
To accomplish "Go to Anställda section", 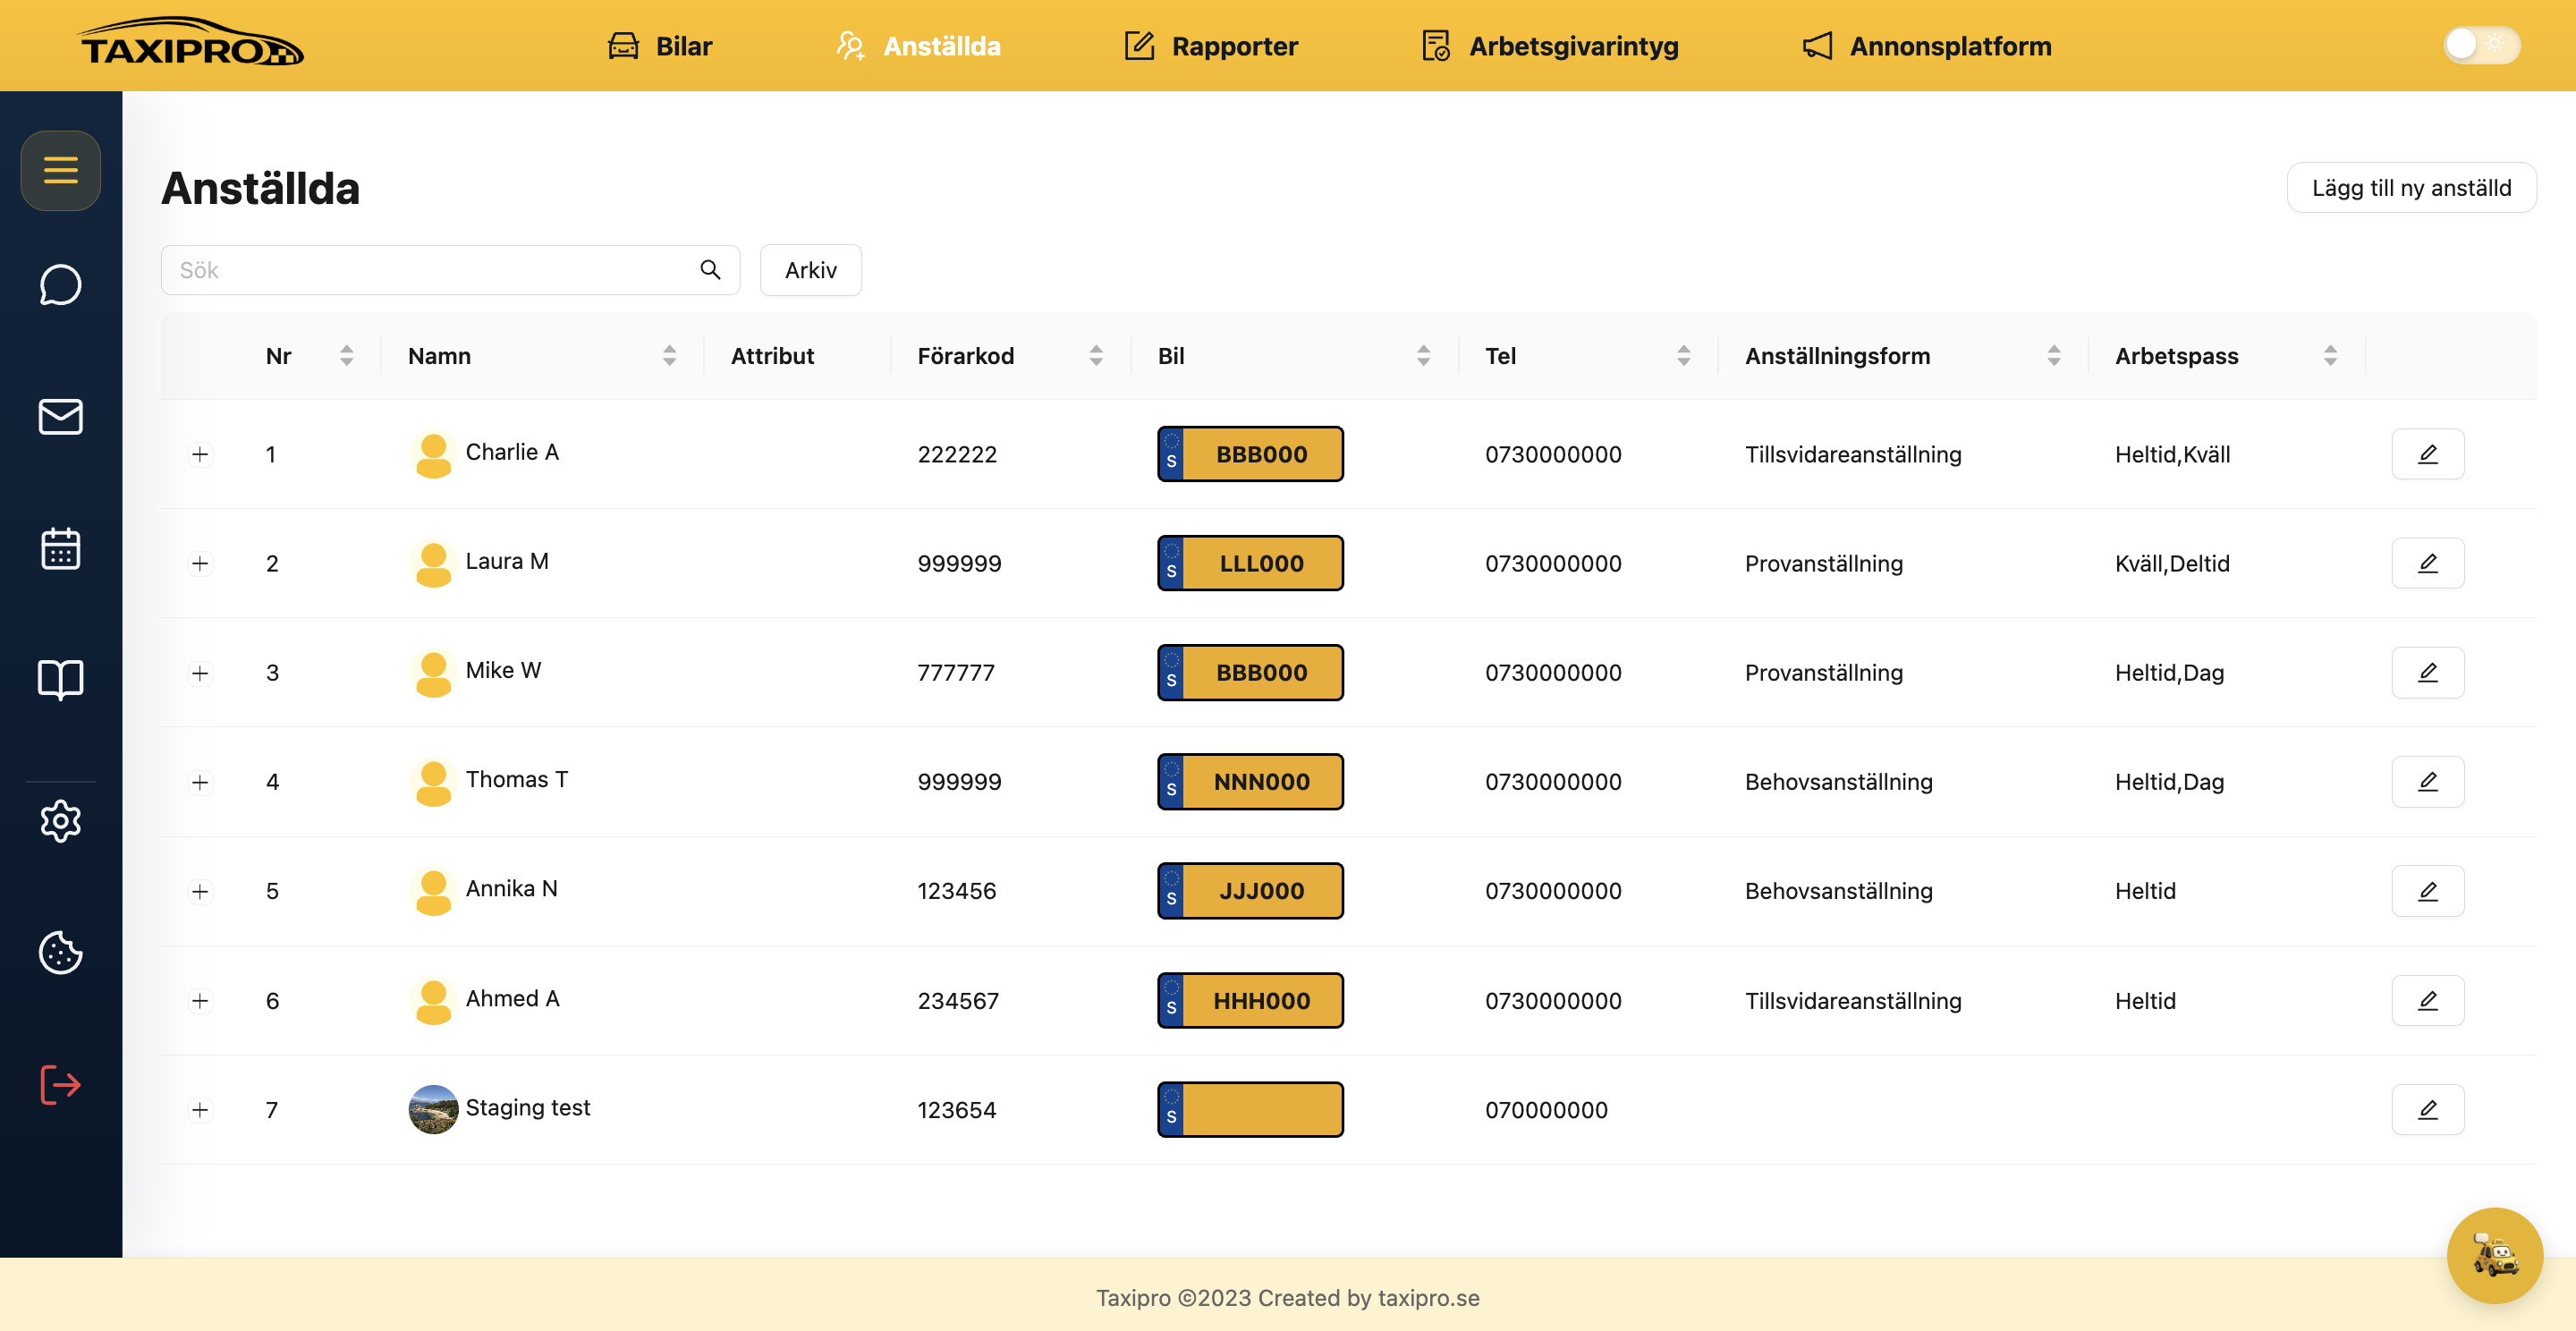I will (x=918, y=46).
